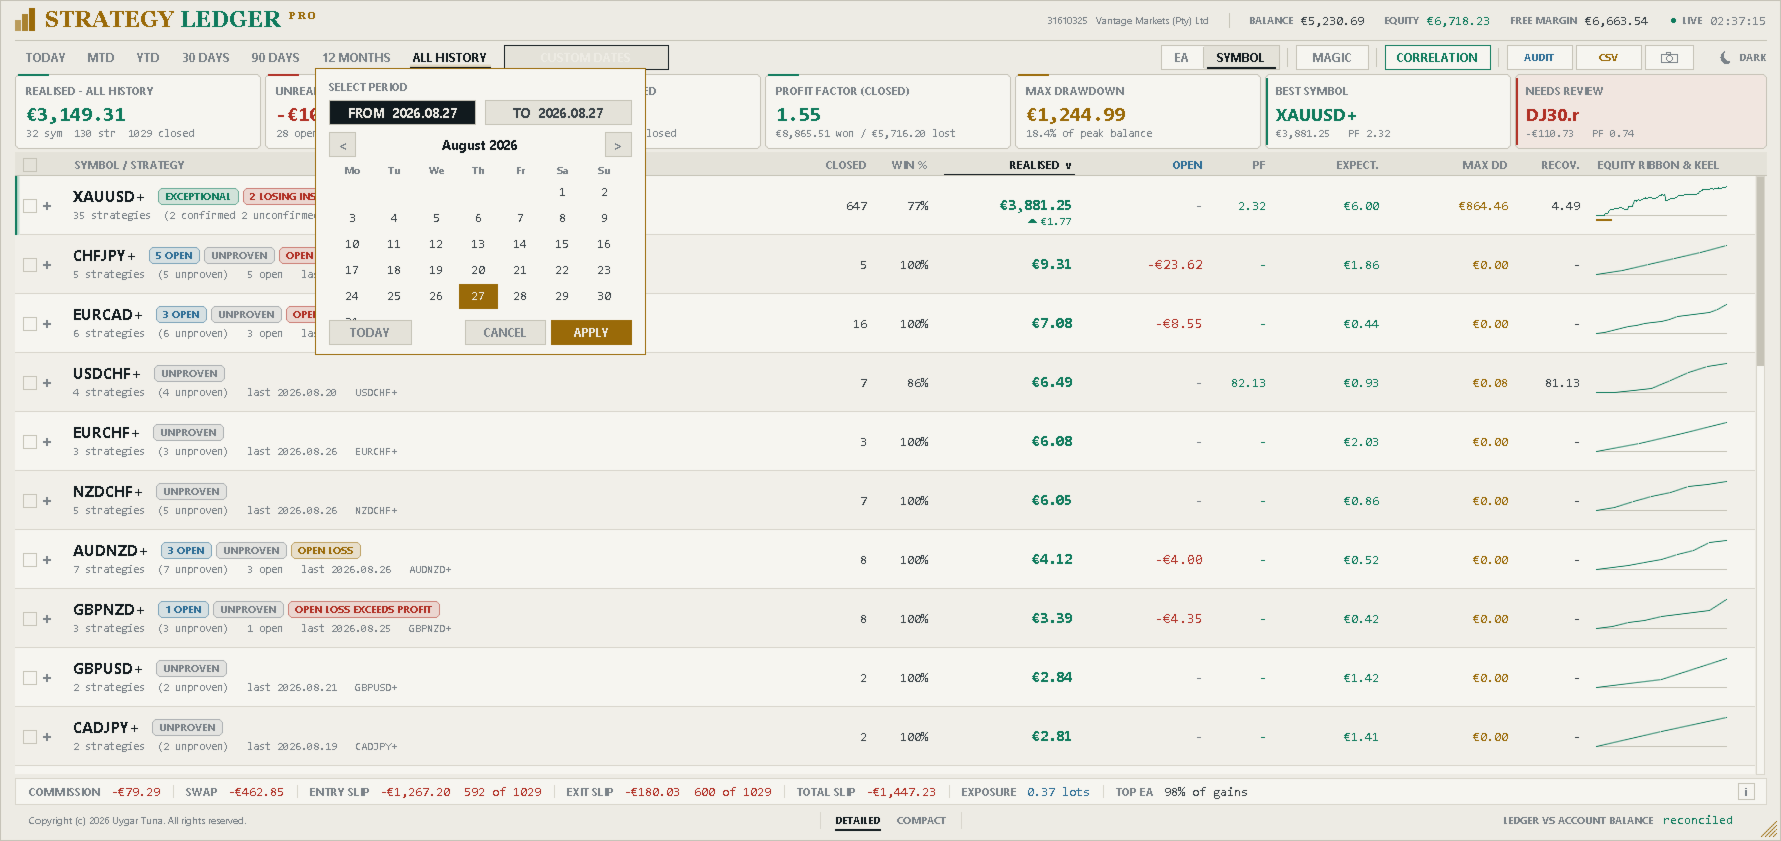
Task: Sort by the OPEN column header
Action: pyautogui.click(x=1187, y=165)
